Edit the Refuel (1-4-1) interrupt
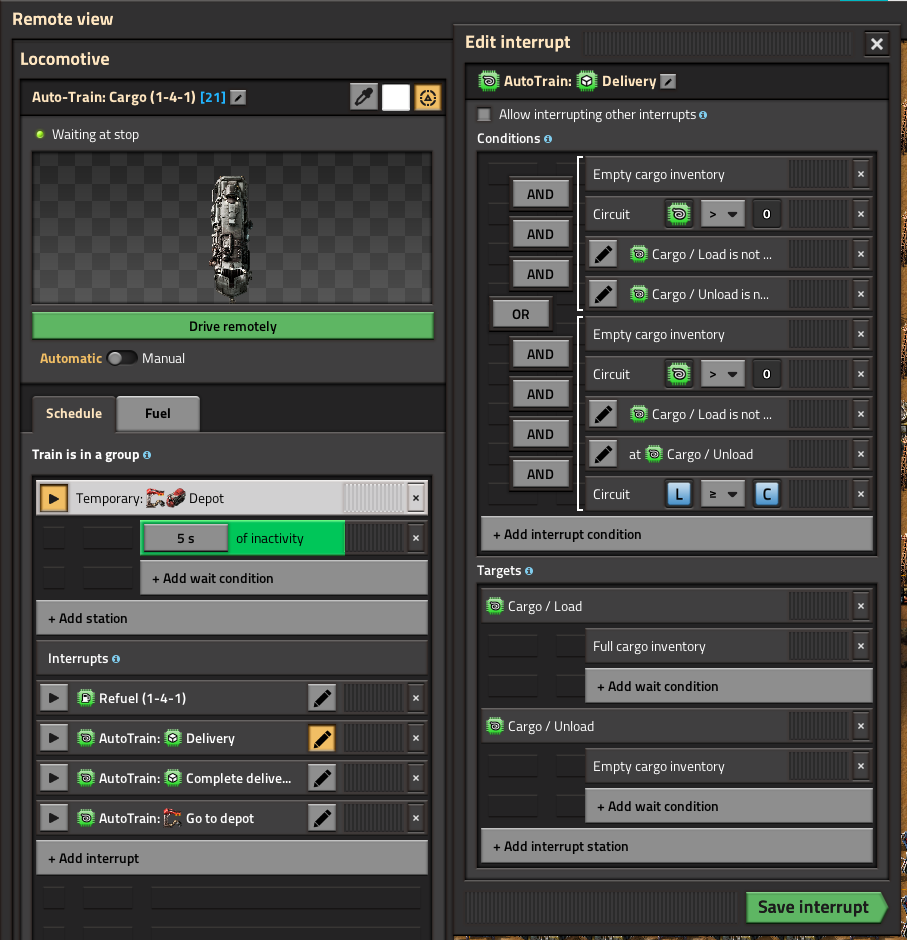 coord(321,698)
